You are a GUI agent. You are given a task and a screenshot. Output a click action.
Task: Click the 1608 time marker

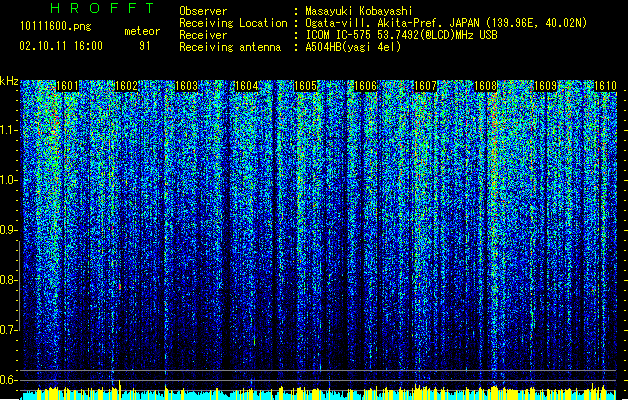(x=485, y=86)
